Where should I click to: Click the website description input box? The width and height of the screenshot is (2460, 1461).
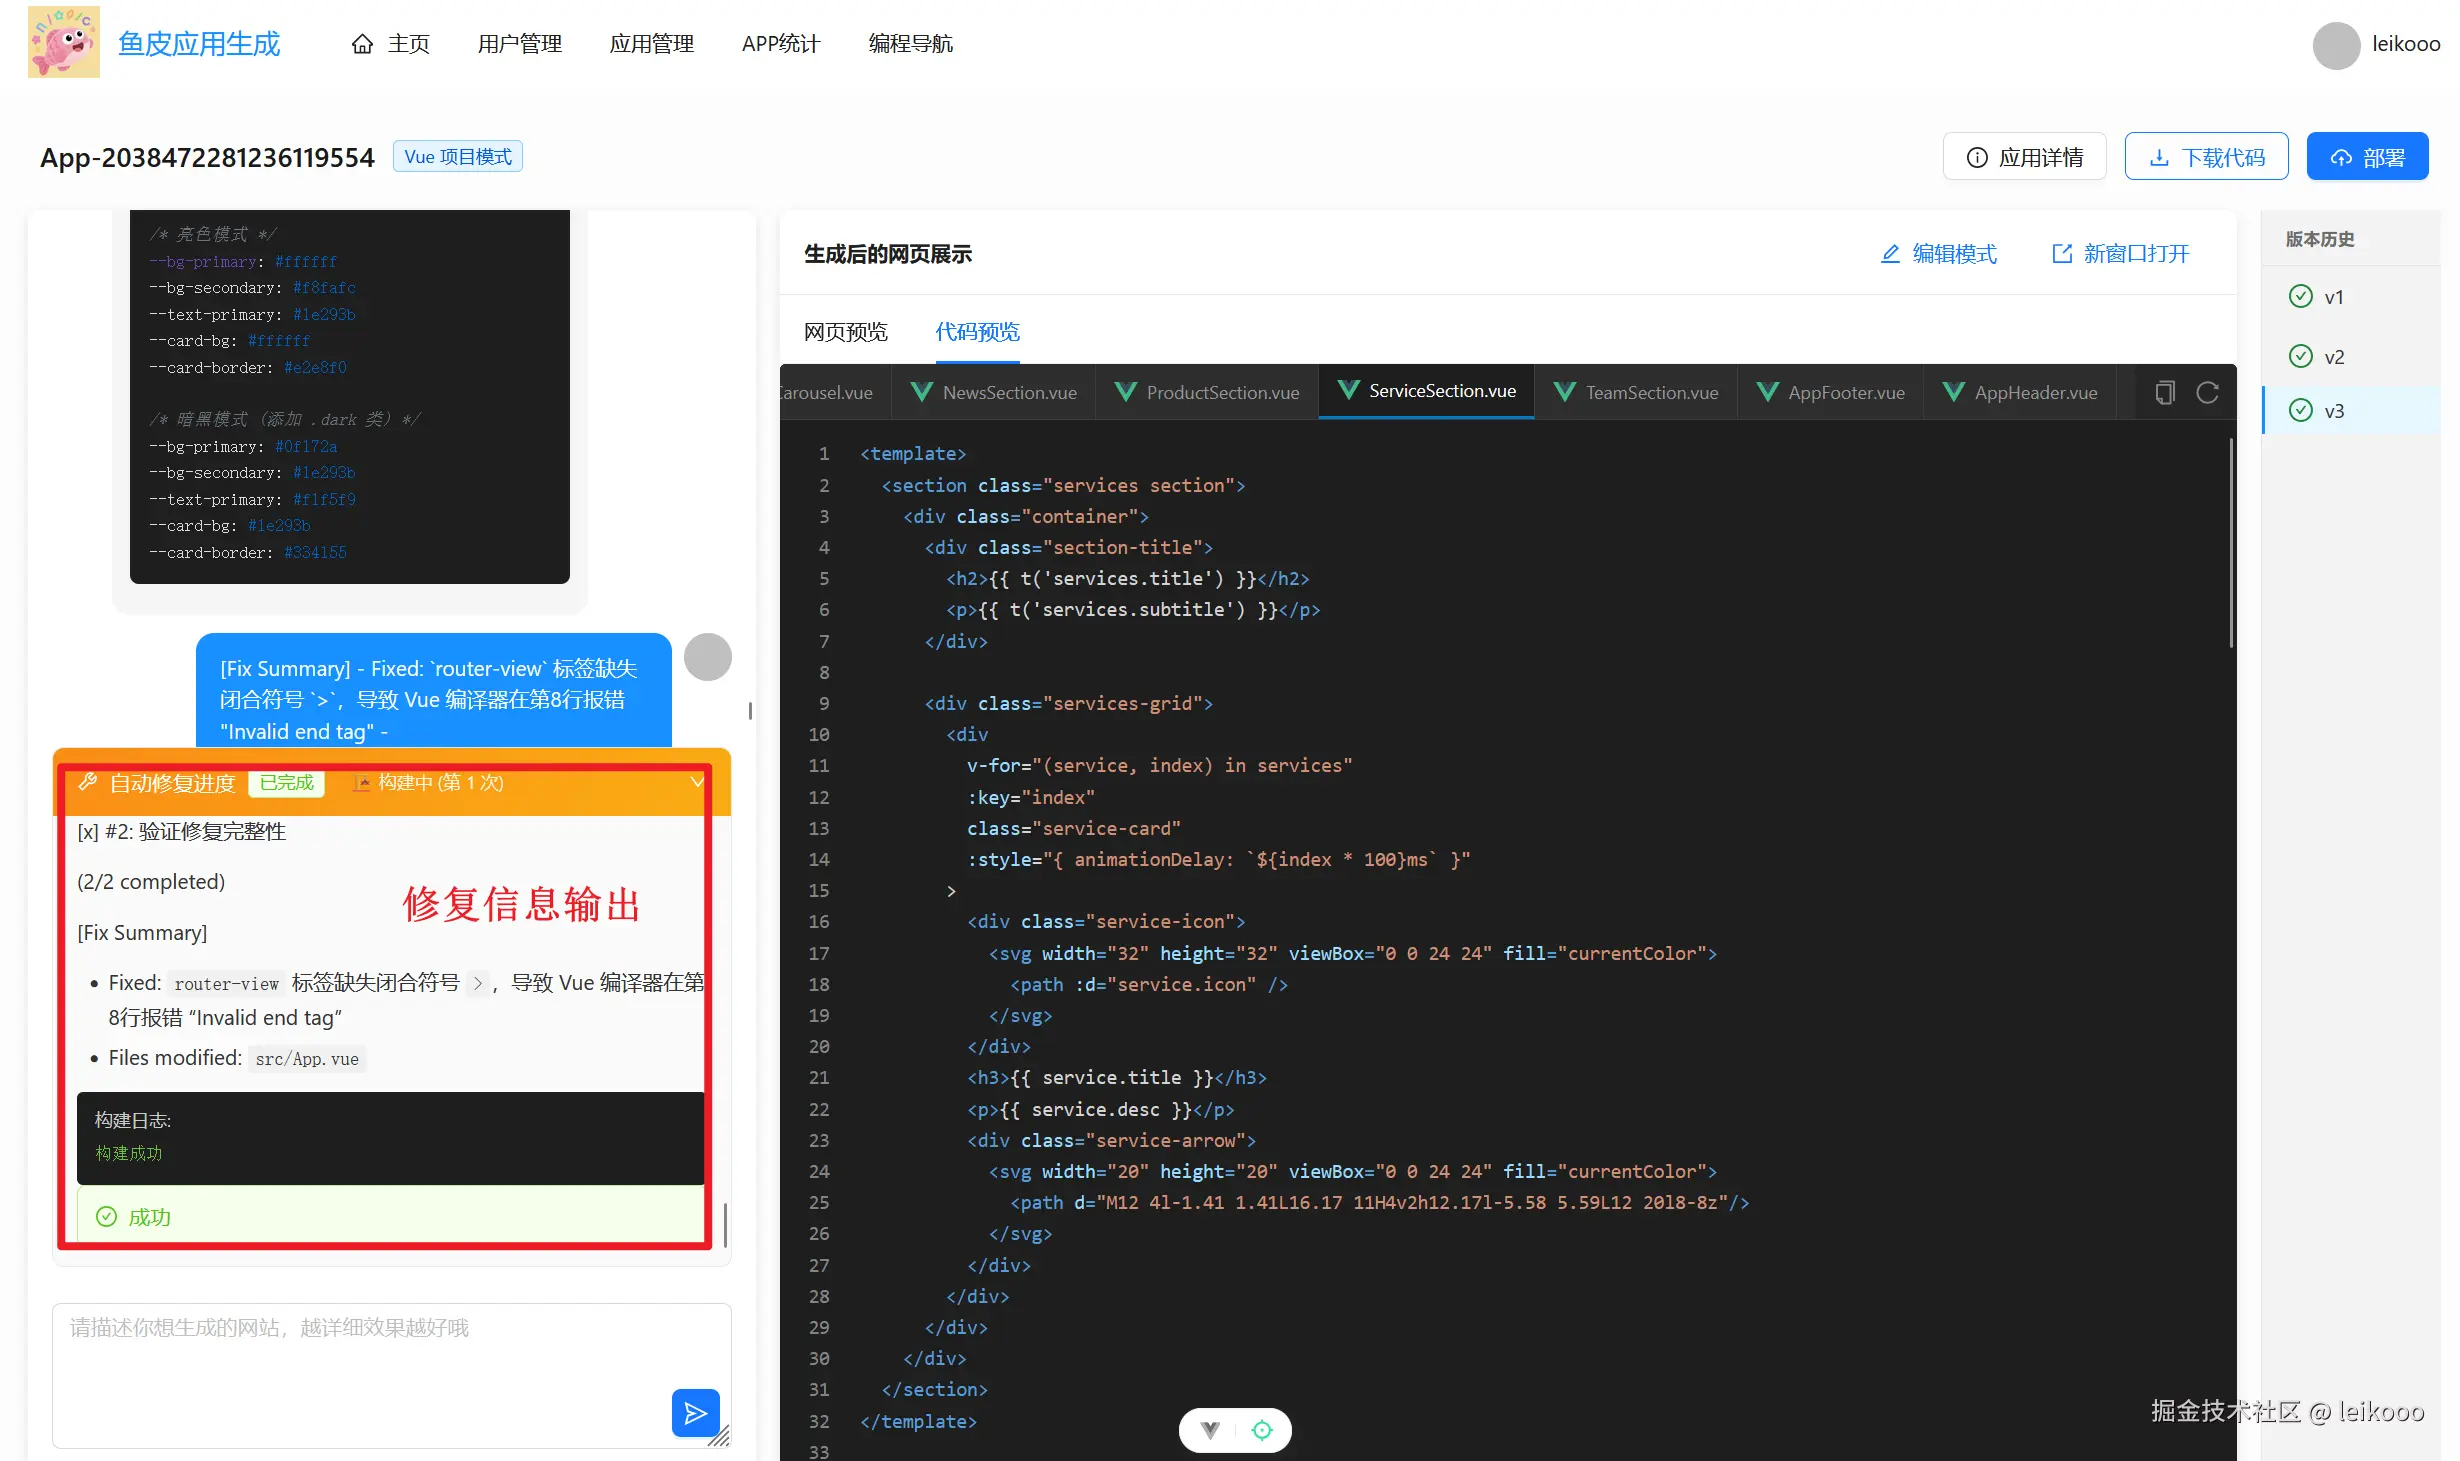click(360, 1360)
